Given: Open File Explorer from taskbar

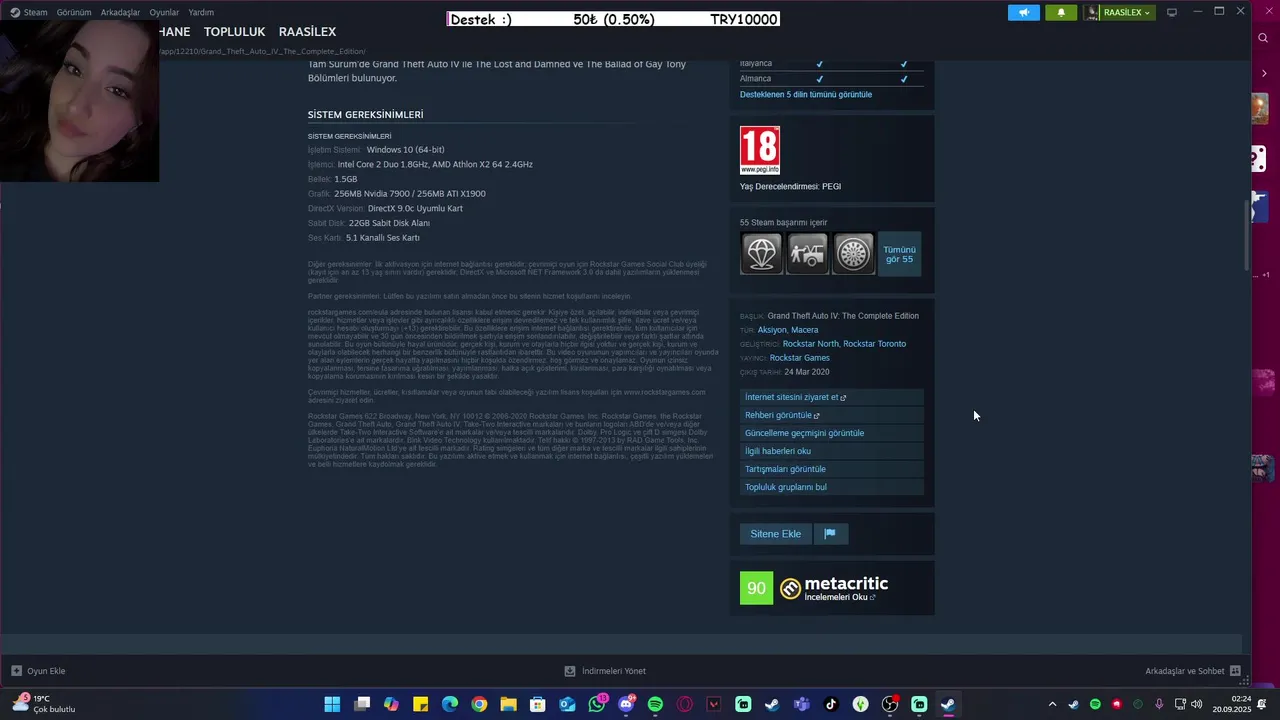Looking at the screenshot, I should pyautogui.click(x=508, y=704).
